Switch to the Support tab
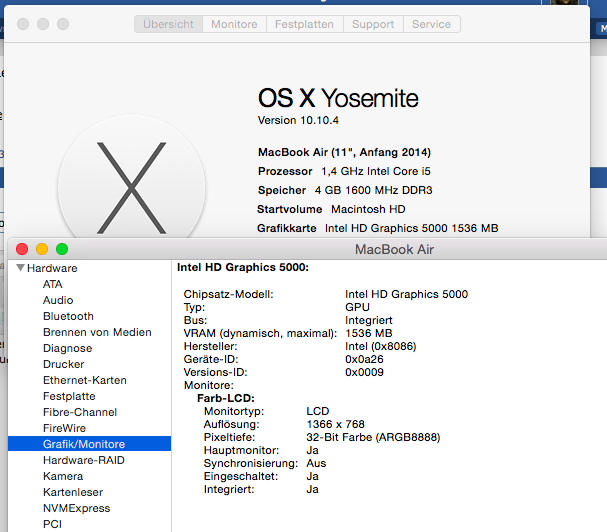Screen dimensions: 607x532 click(373, 24)
